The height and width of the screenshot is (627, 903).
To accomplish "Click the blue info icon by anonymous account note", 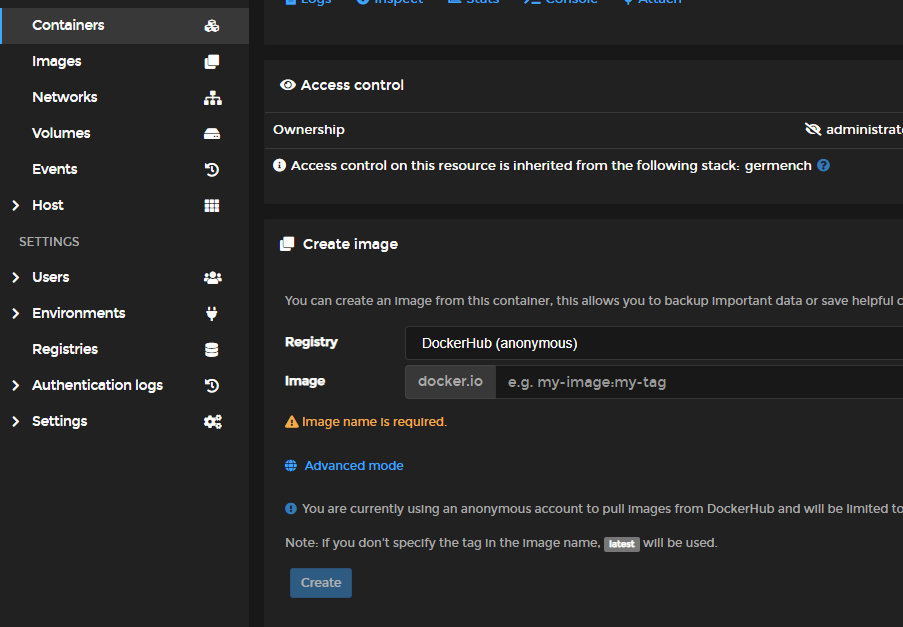I will point(291,509).
